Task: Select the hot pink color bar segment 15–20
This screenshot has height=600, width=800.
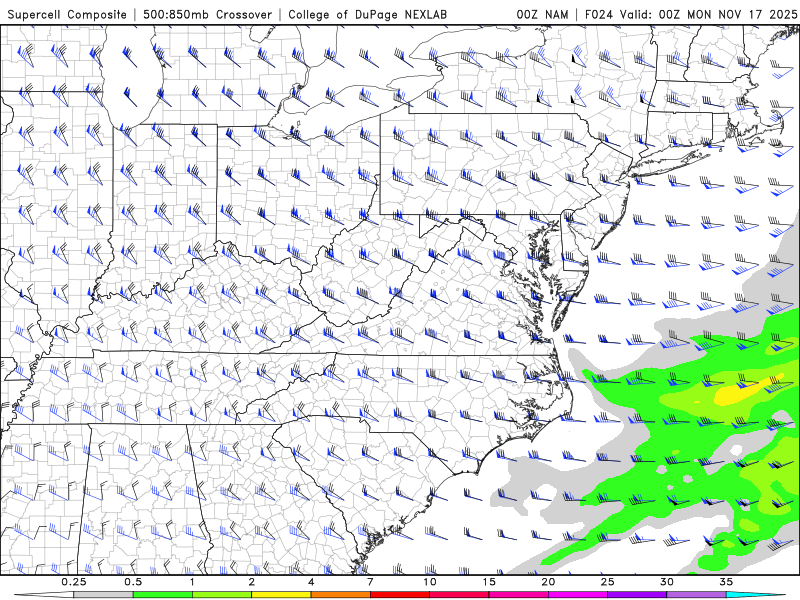Action: pos(518,595)
